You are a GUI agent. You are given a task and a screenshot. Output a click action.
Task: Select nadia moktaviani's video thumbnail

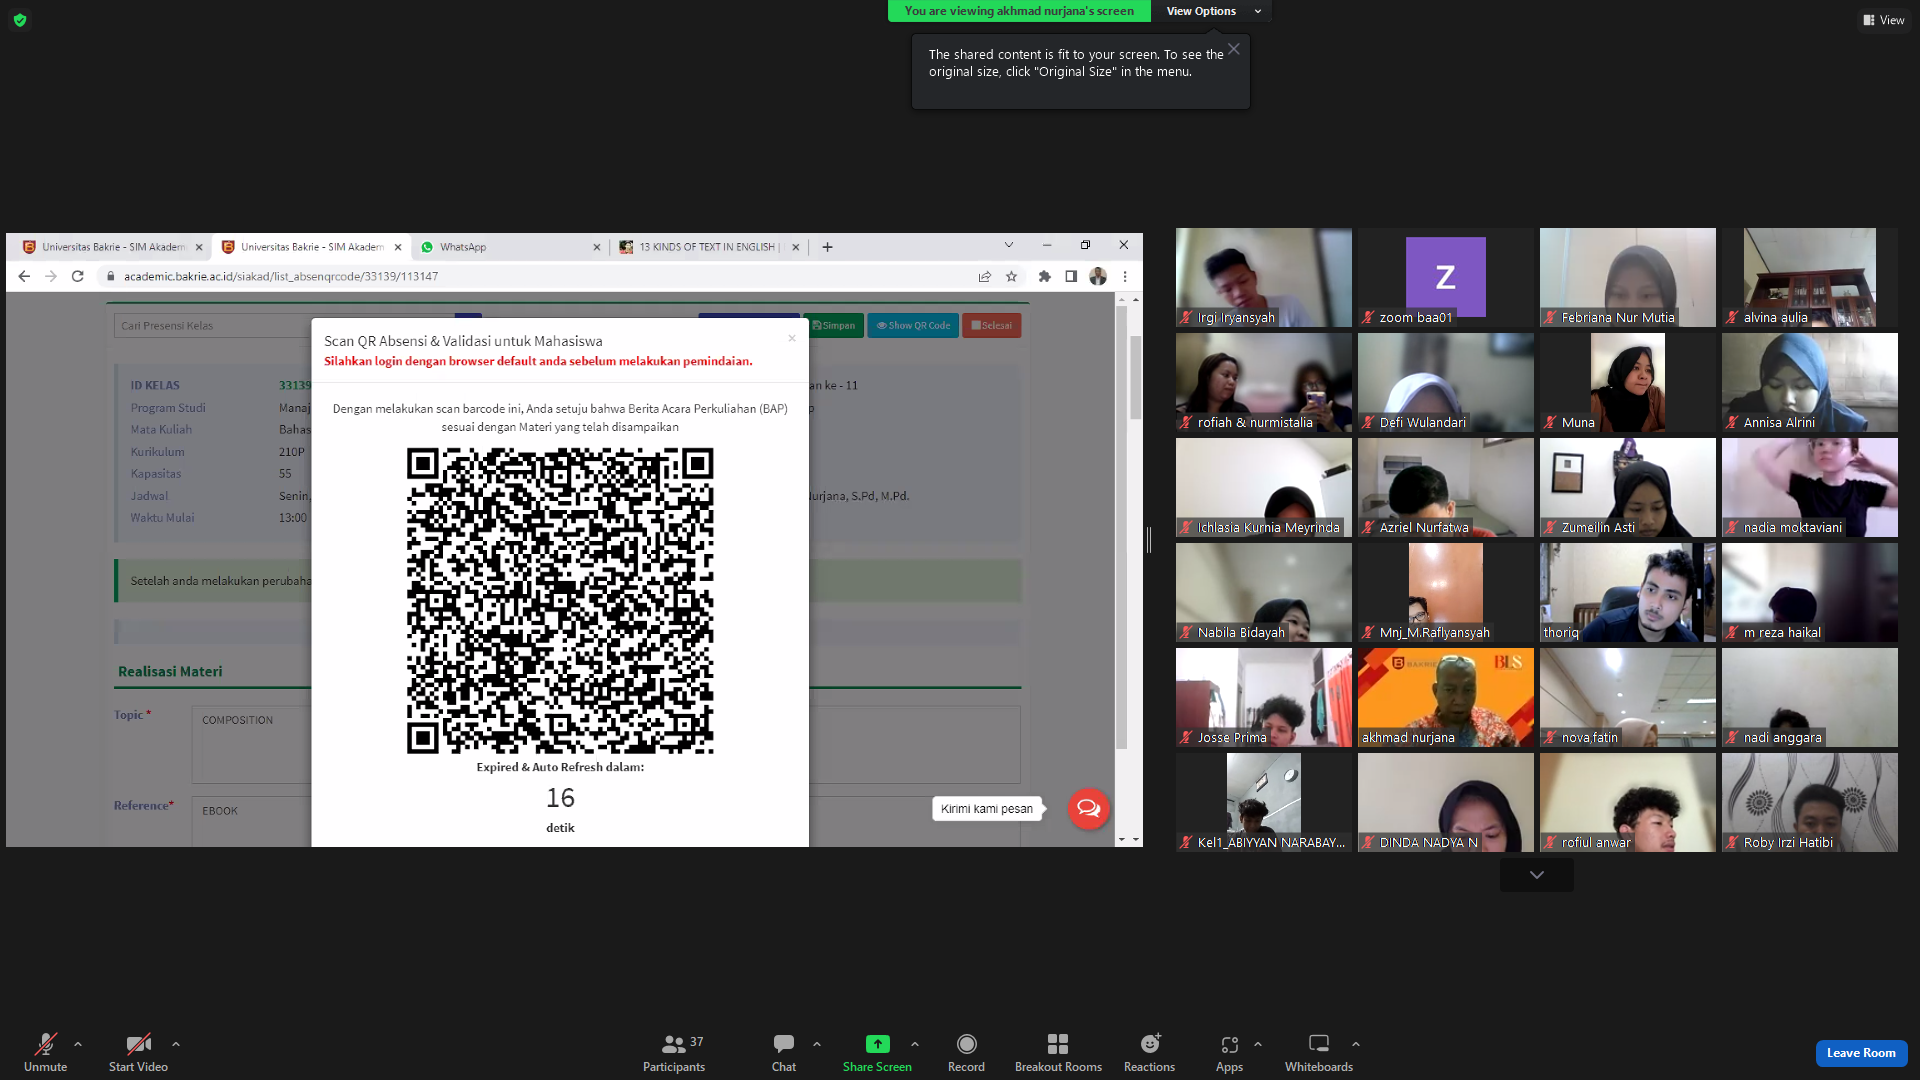[1810, 487]
